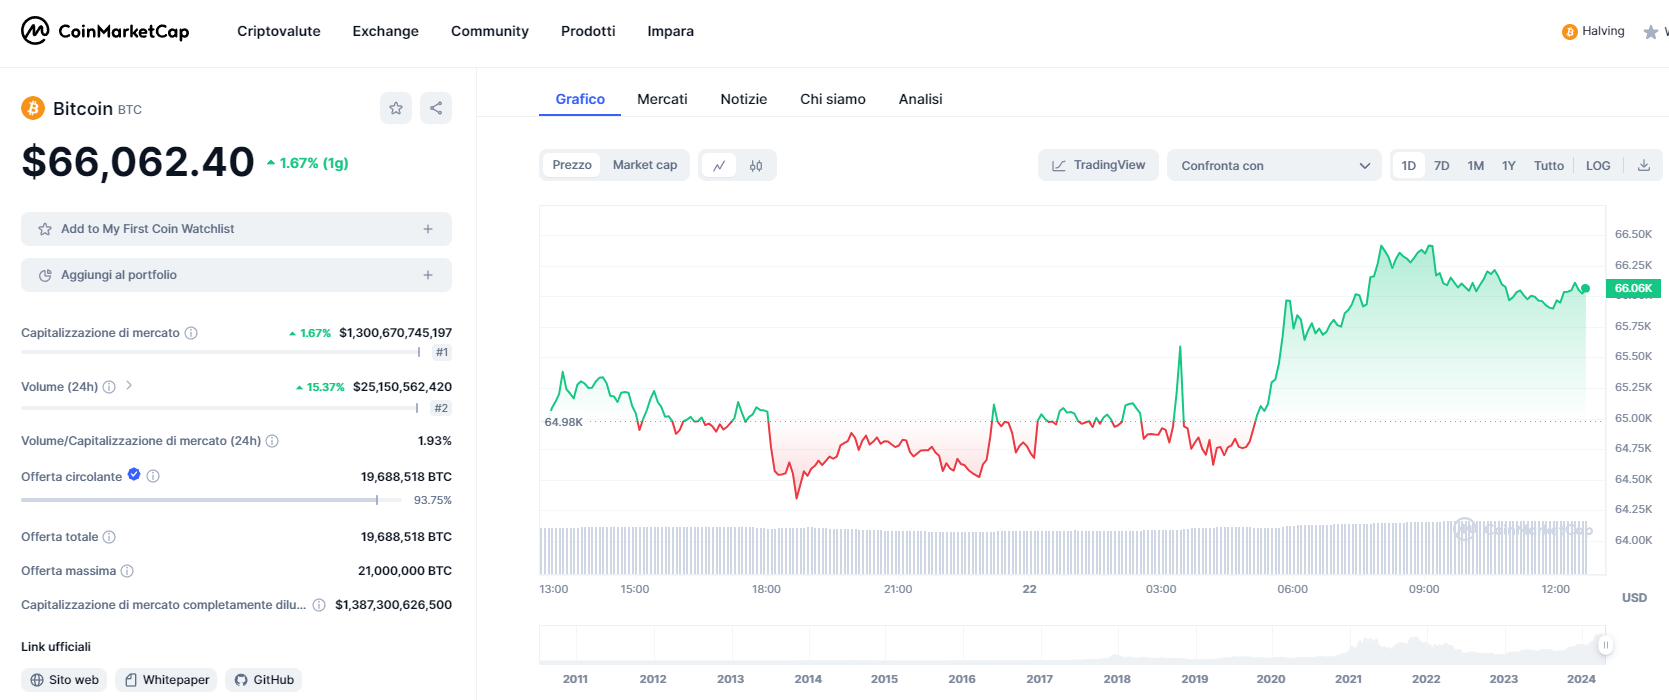Click the watchlist star in top bar
The height and width of the screenshot is (700, 1669).
tap(1651, 32)
